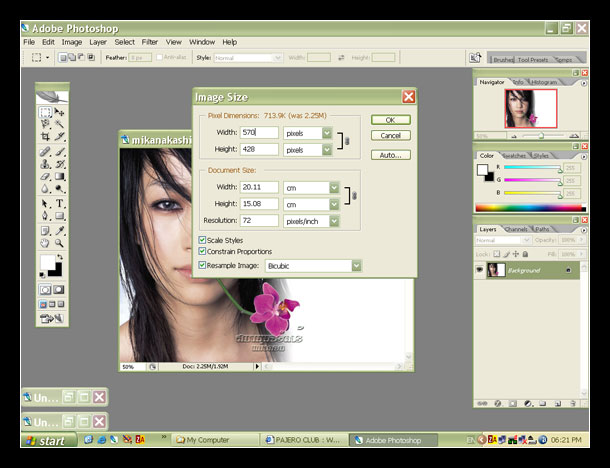The width and height of the screenshot is (610, 468).
Task: Select the Hand tool
Action: (x=46, y=242)
